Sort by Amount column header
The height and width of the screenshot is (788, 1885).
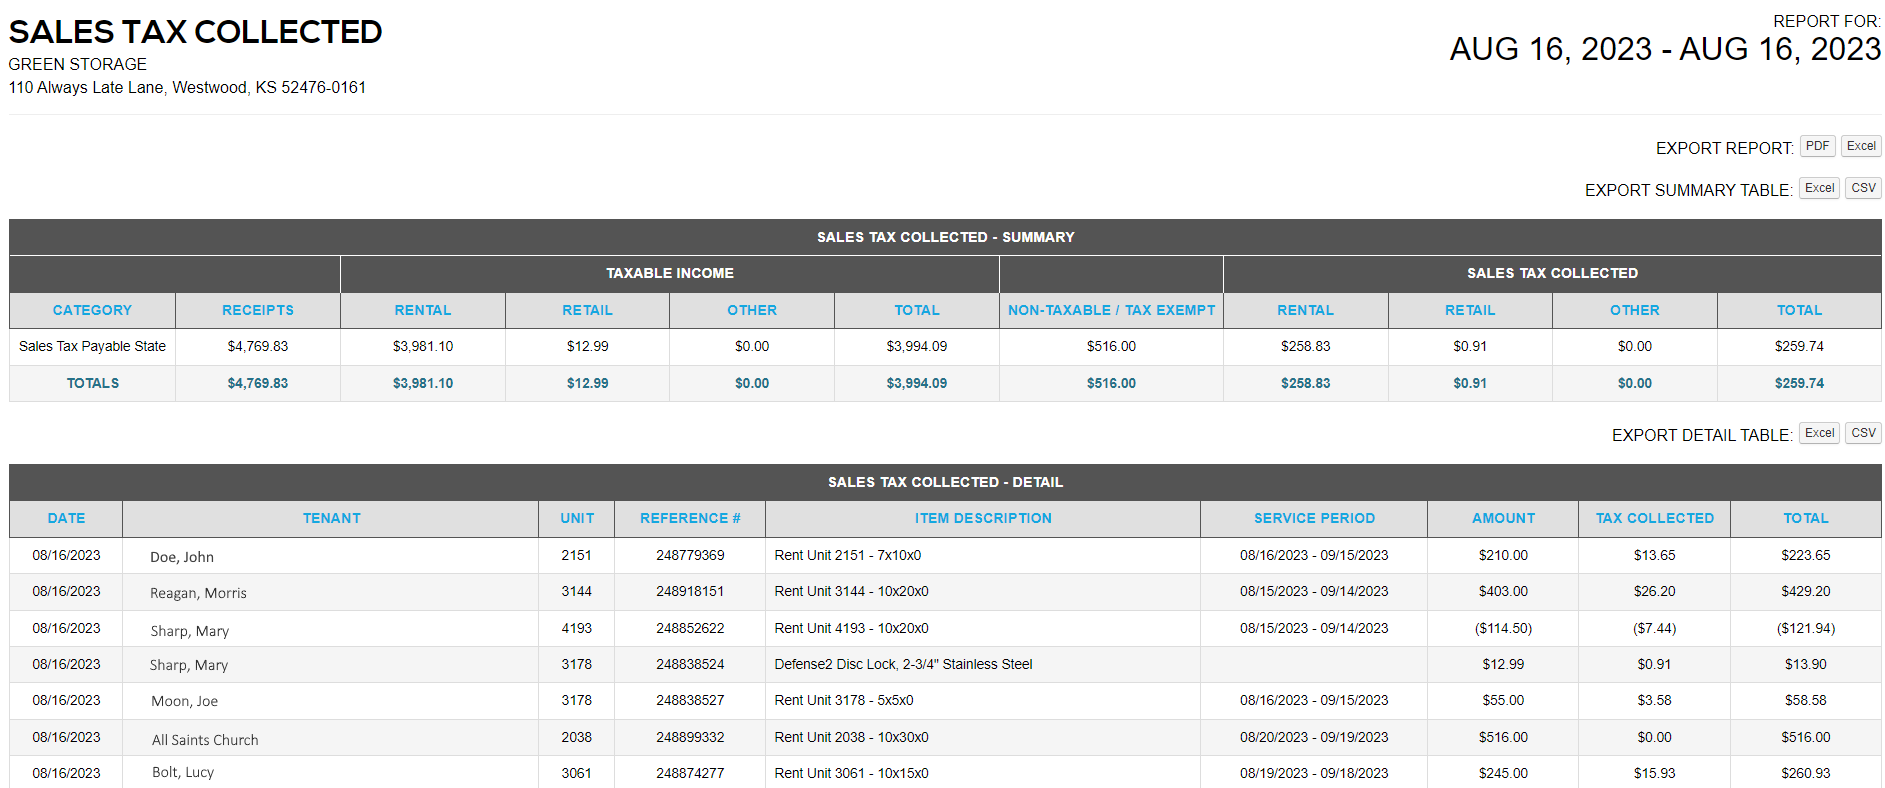[x=1503, y=518]
